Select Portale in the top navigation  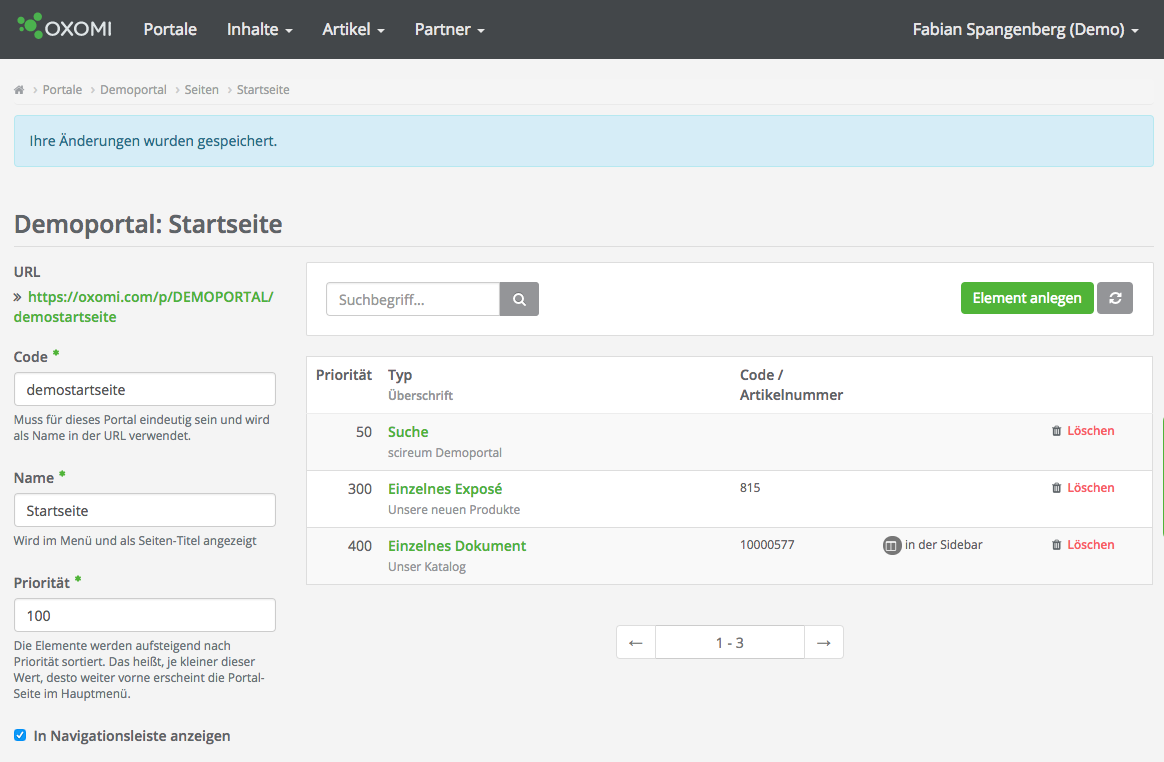[x=170, y=29]
